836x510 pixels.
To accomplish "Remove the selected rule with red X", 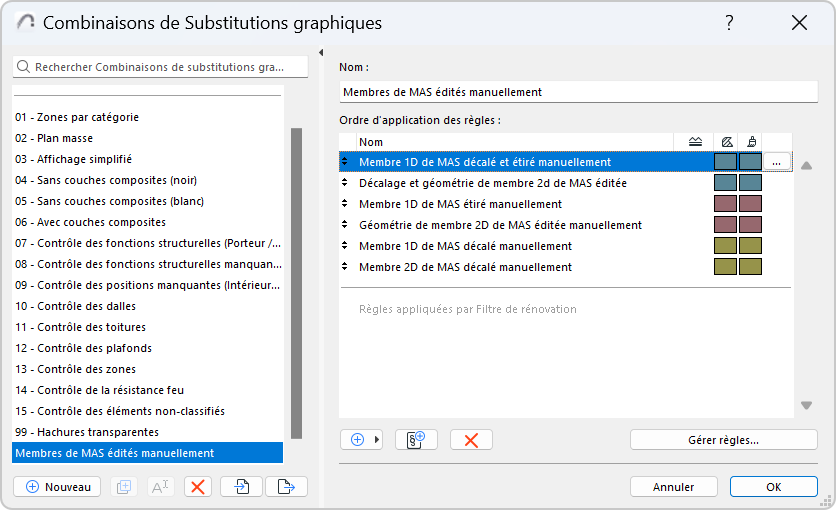I will [x=471, y=440].
